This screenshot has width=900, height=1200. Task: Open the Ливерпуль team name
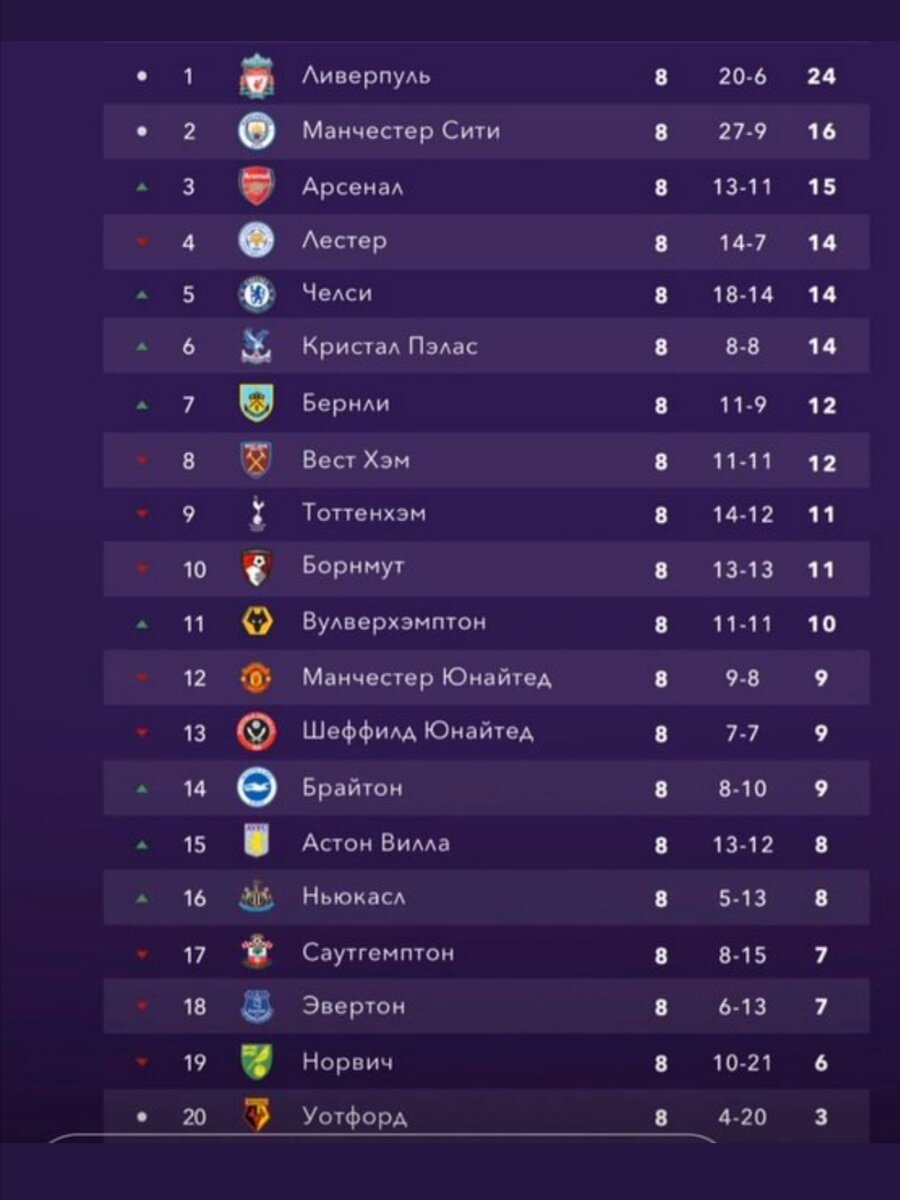[x=367, y=76]
